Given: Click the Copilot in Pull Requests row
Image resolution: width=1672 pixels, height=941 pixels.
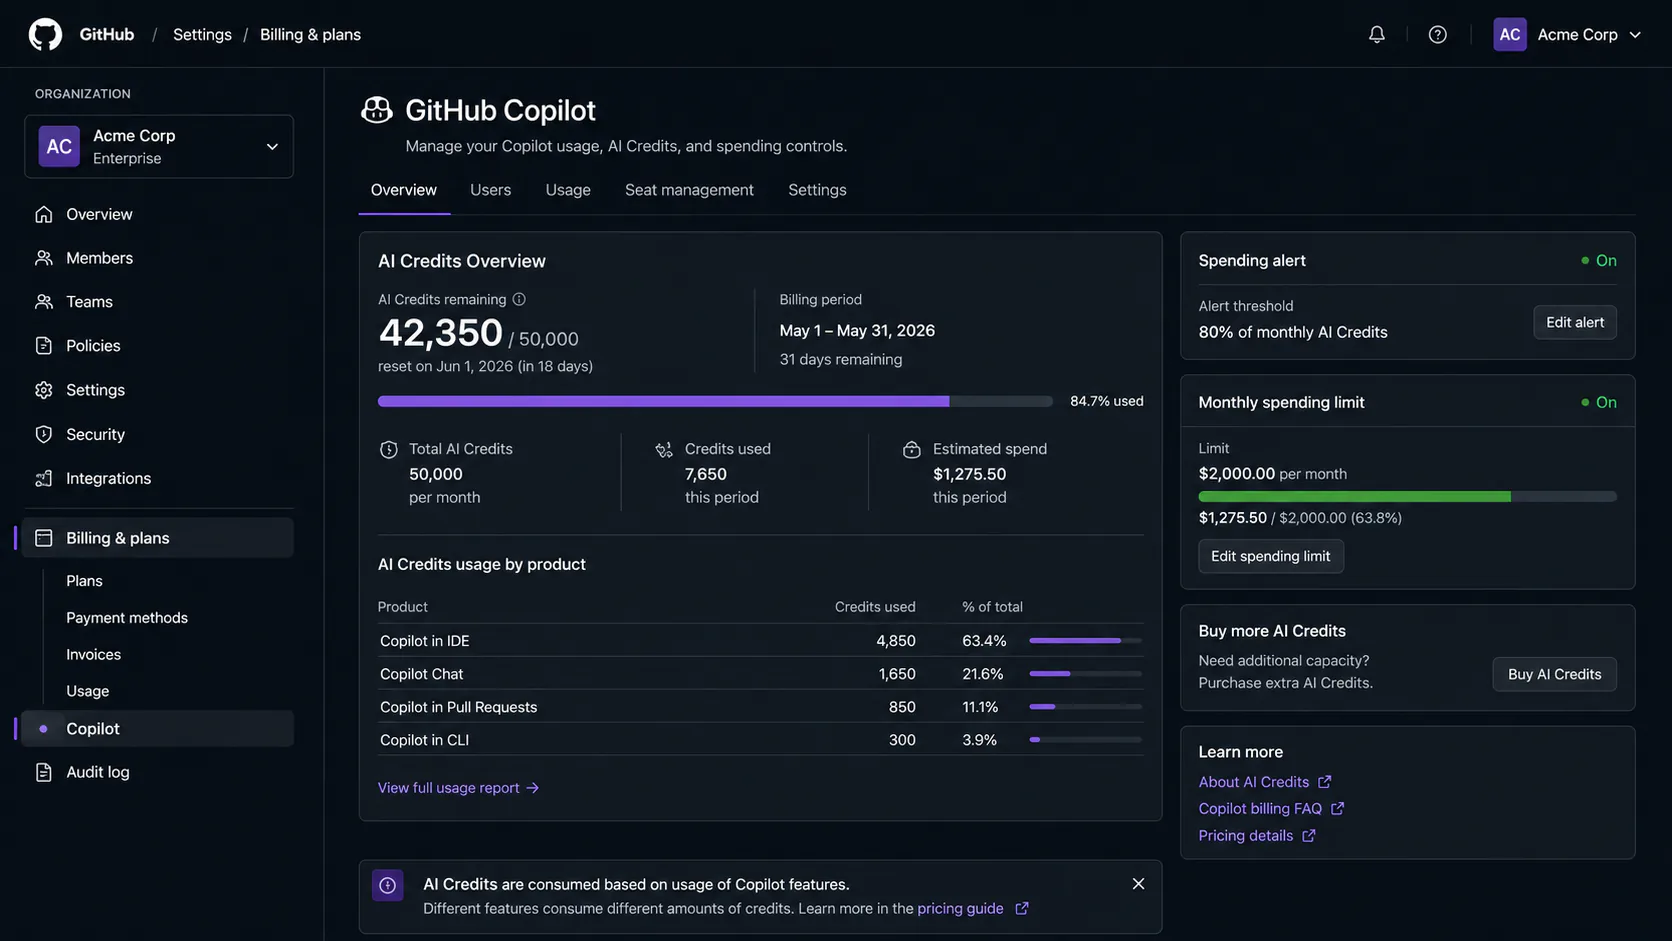Looking at the screenshot, I should (760, 707).
